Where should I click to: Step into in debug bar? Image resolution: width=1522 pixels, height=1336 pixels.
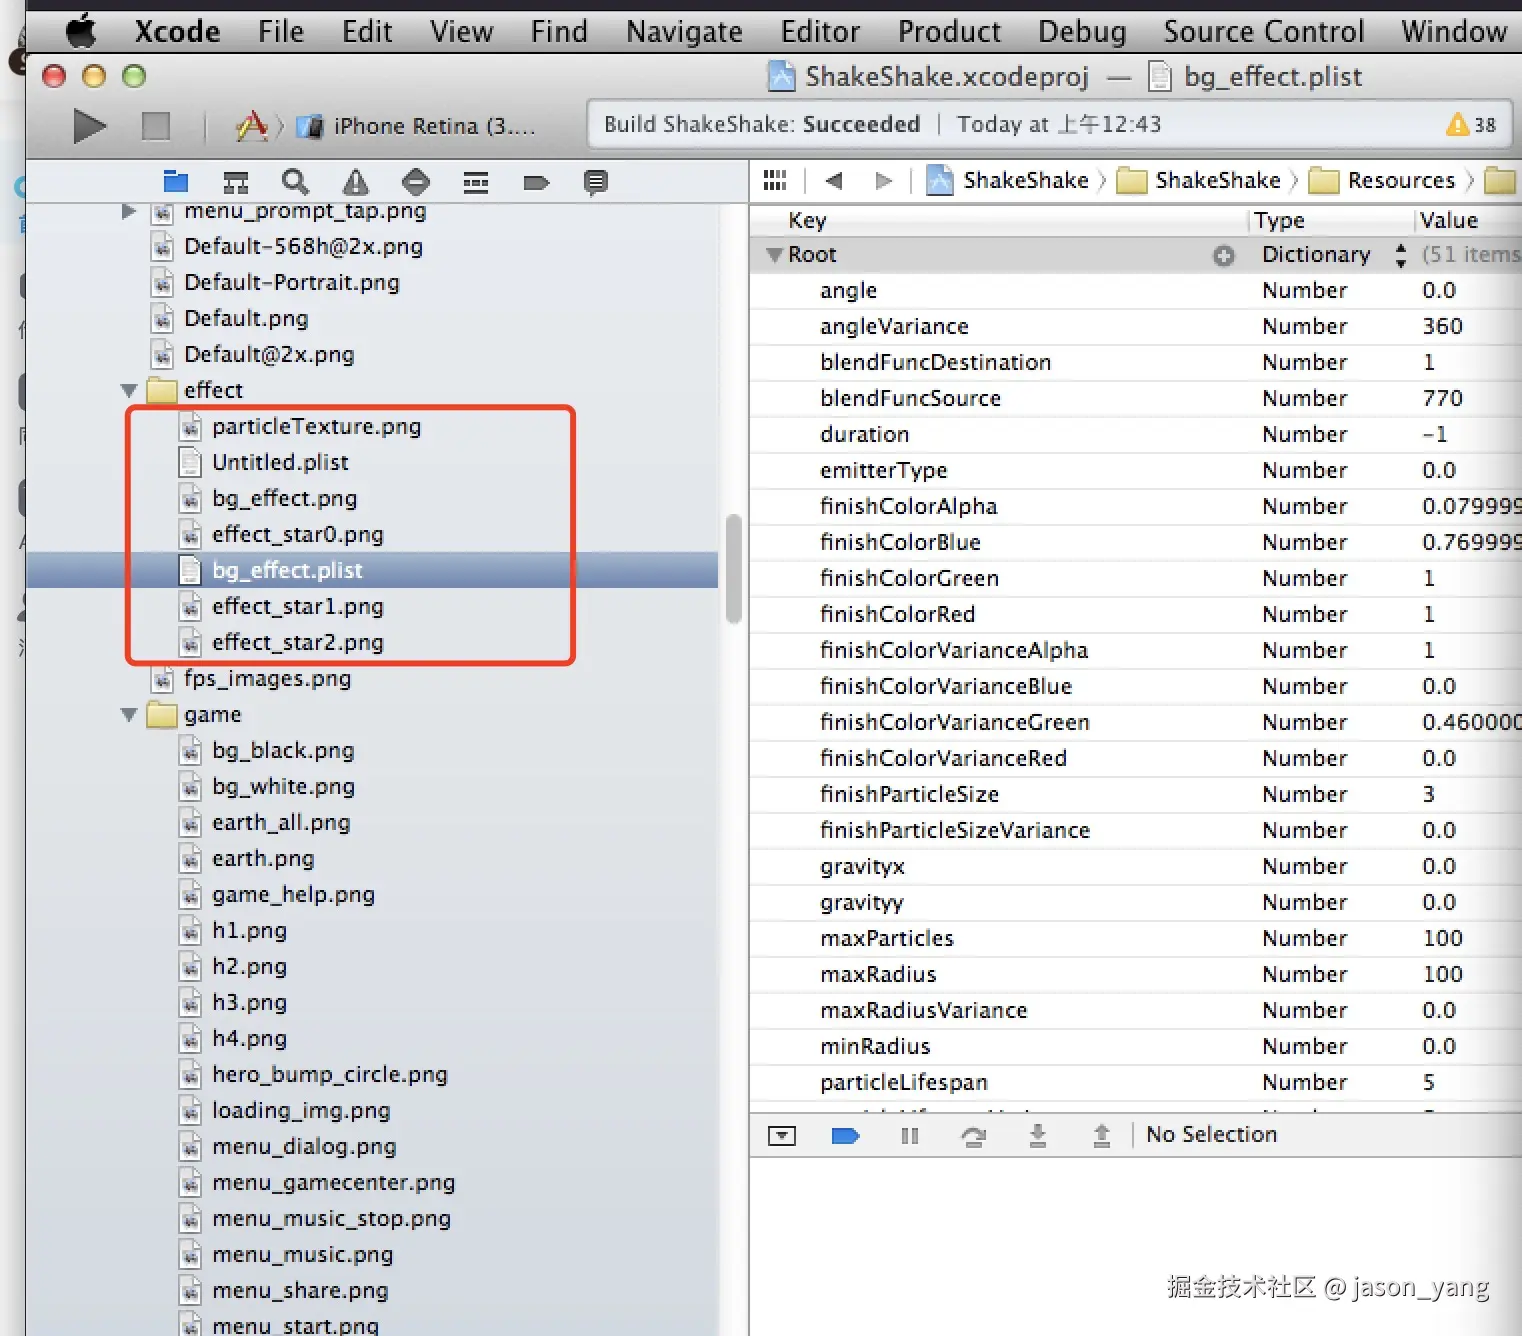pos(1038,1135)
